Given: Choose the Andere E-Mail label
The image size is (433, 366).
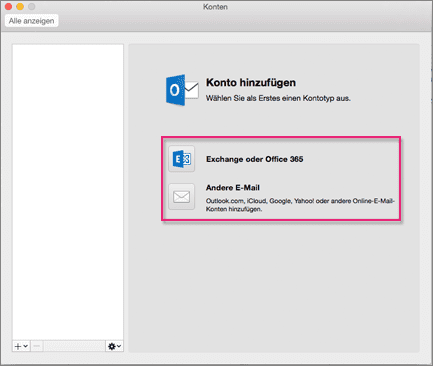Looking at the screenshot, I should 233,188.
